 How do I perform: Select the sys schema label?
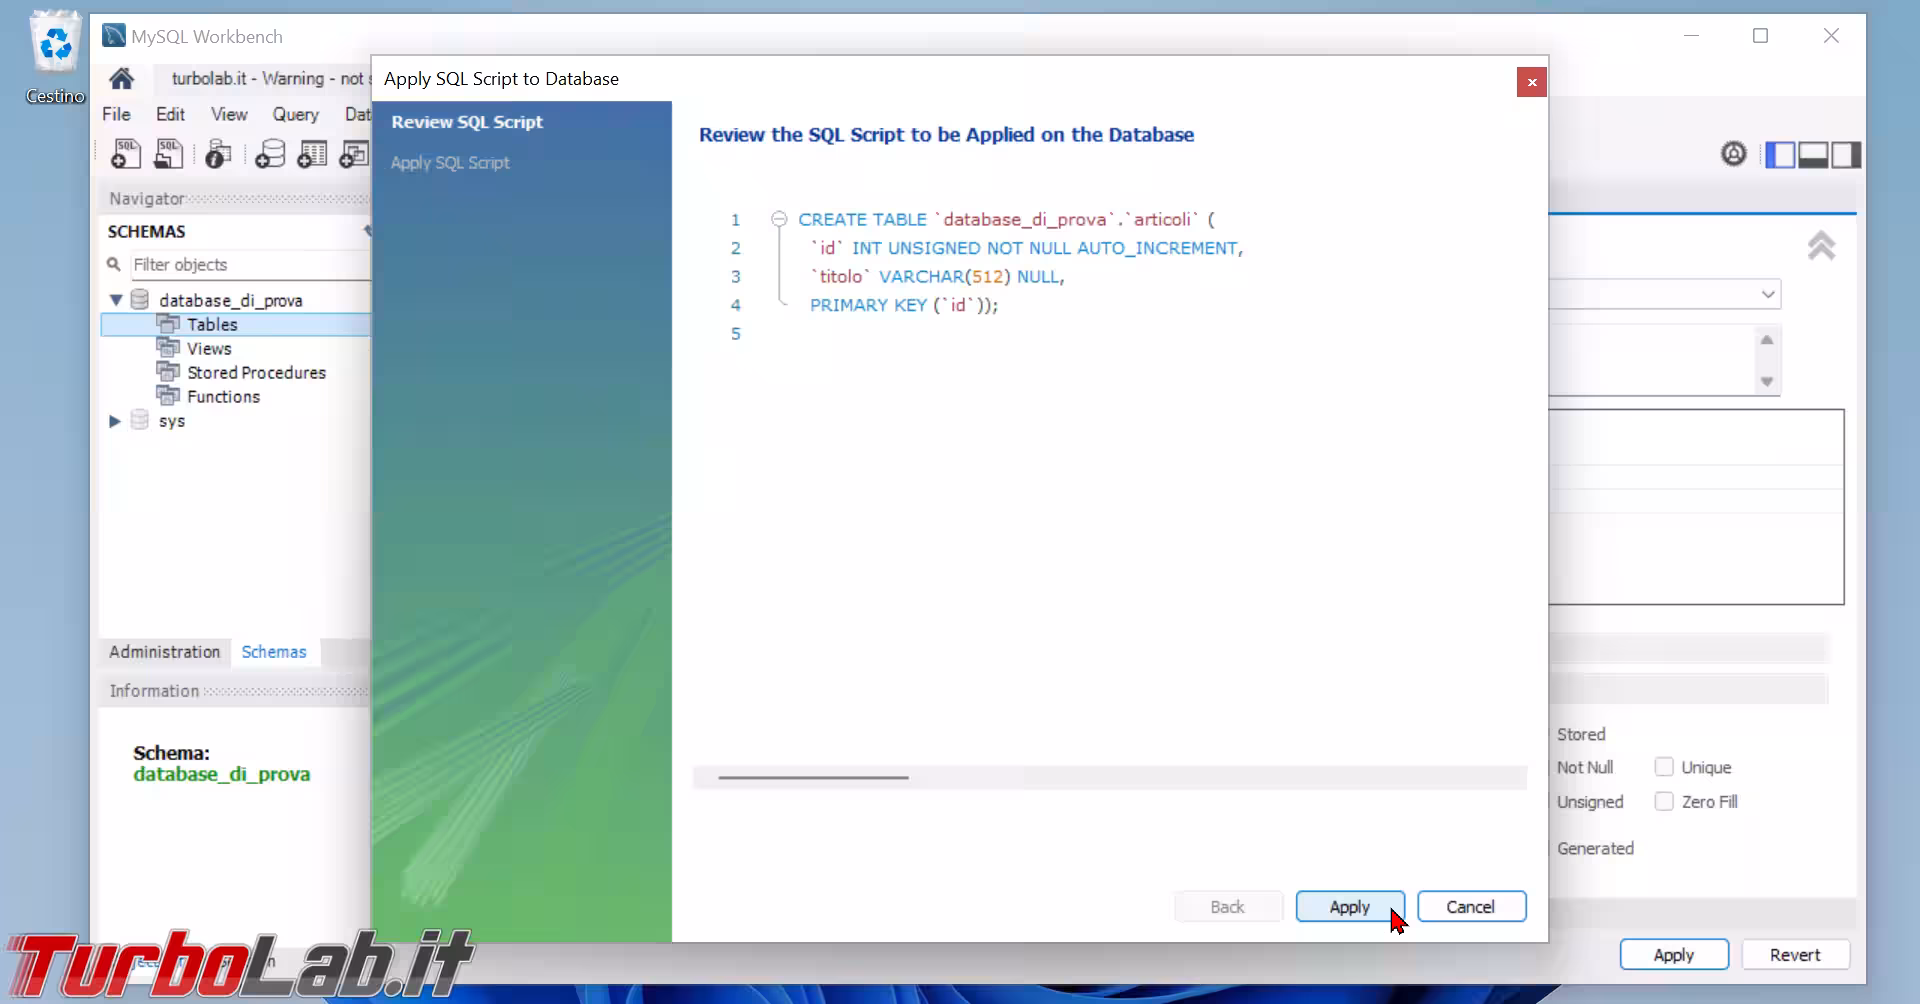click(172, 421)
